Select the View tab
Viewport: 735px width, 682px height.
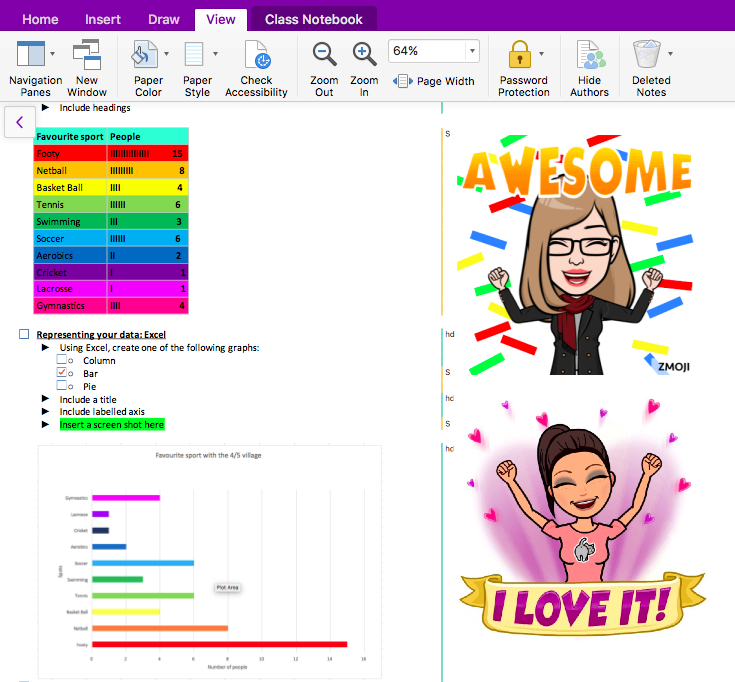click(221, 20)
